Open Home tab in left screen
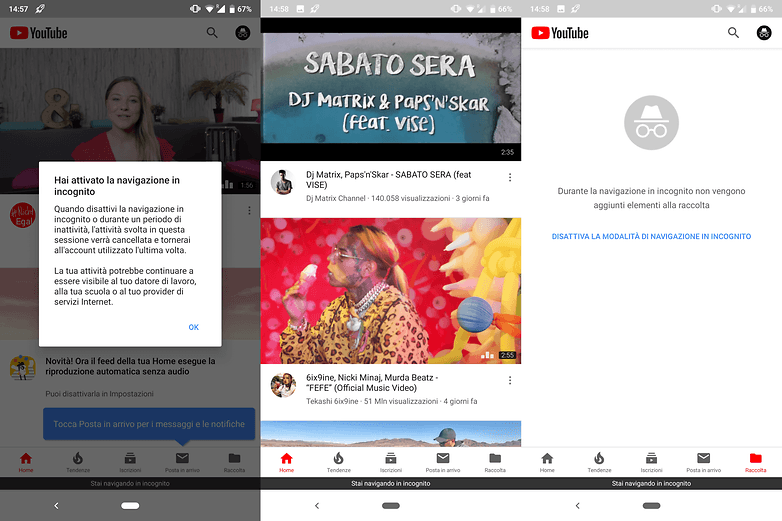Viewport: 782px width, 521px height. (26, 462)
